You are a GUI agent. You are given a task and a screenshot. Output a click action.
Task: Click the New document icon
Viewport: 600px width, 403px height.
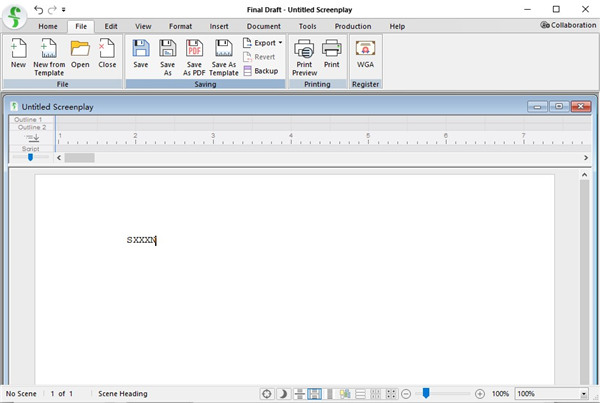pos(18,54)
